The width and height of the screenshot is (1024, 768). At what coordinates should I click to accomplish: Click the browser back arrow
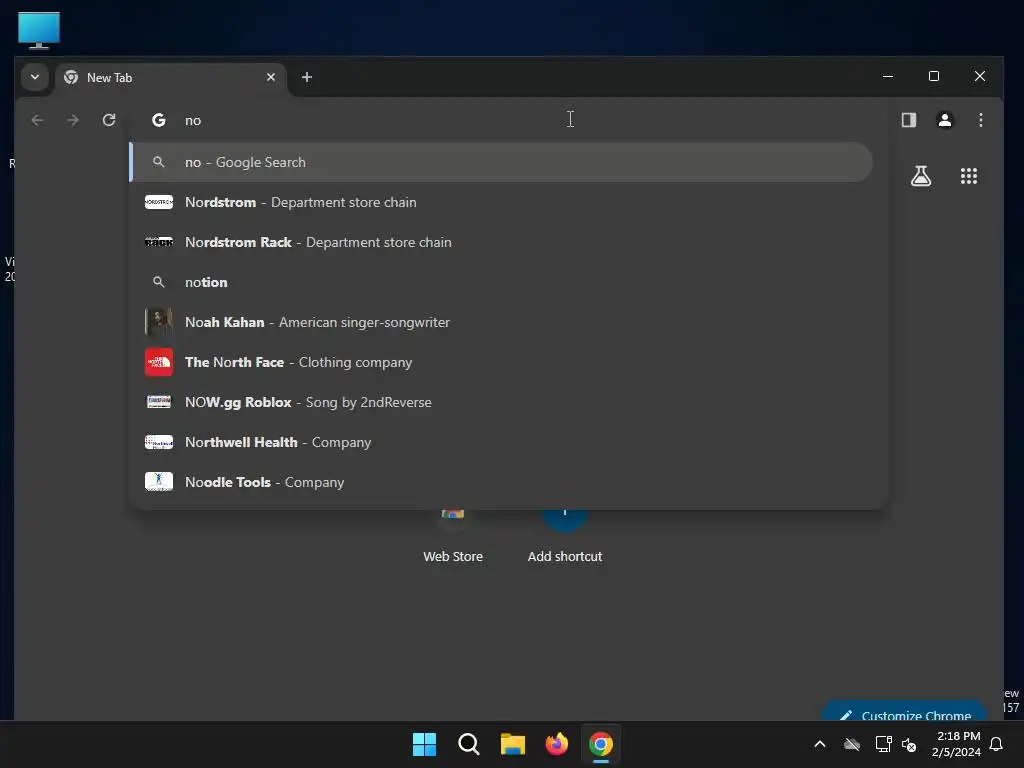[x=37, y=120]
